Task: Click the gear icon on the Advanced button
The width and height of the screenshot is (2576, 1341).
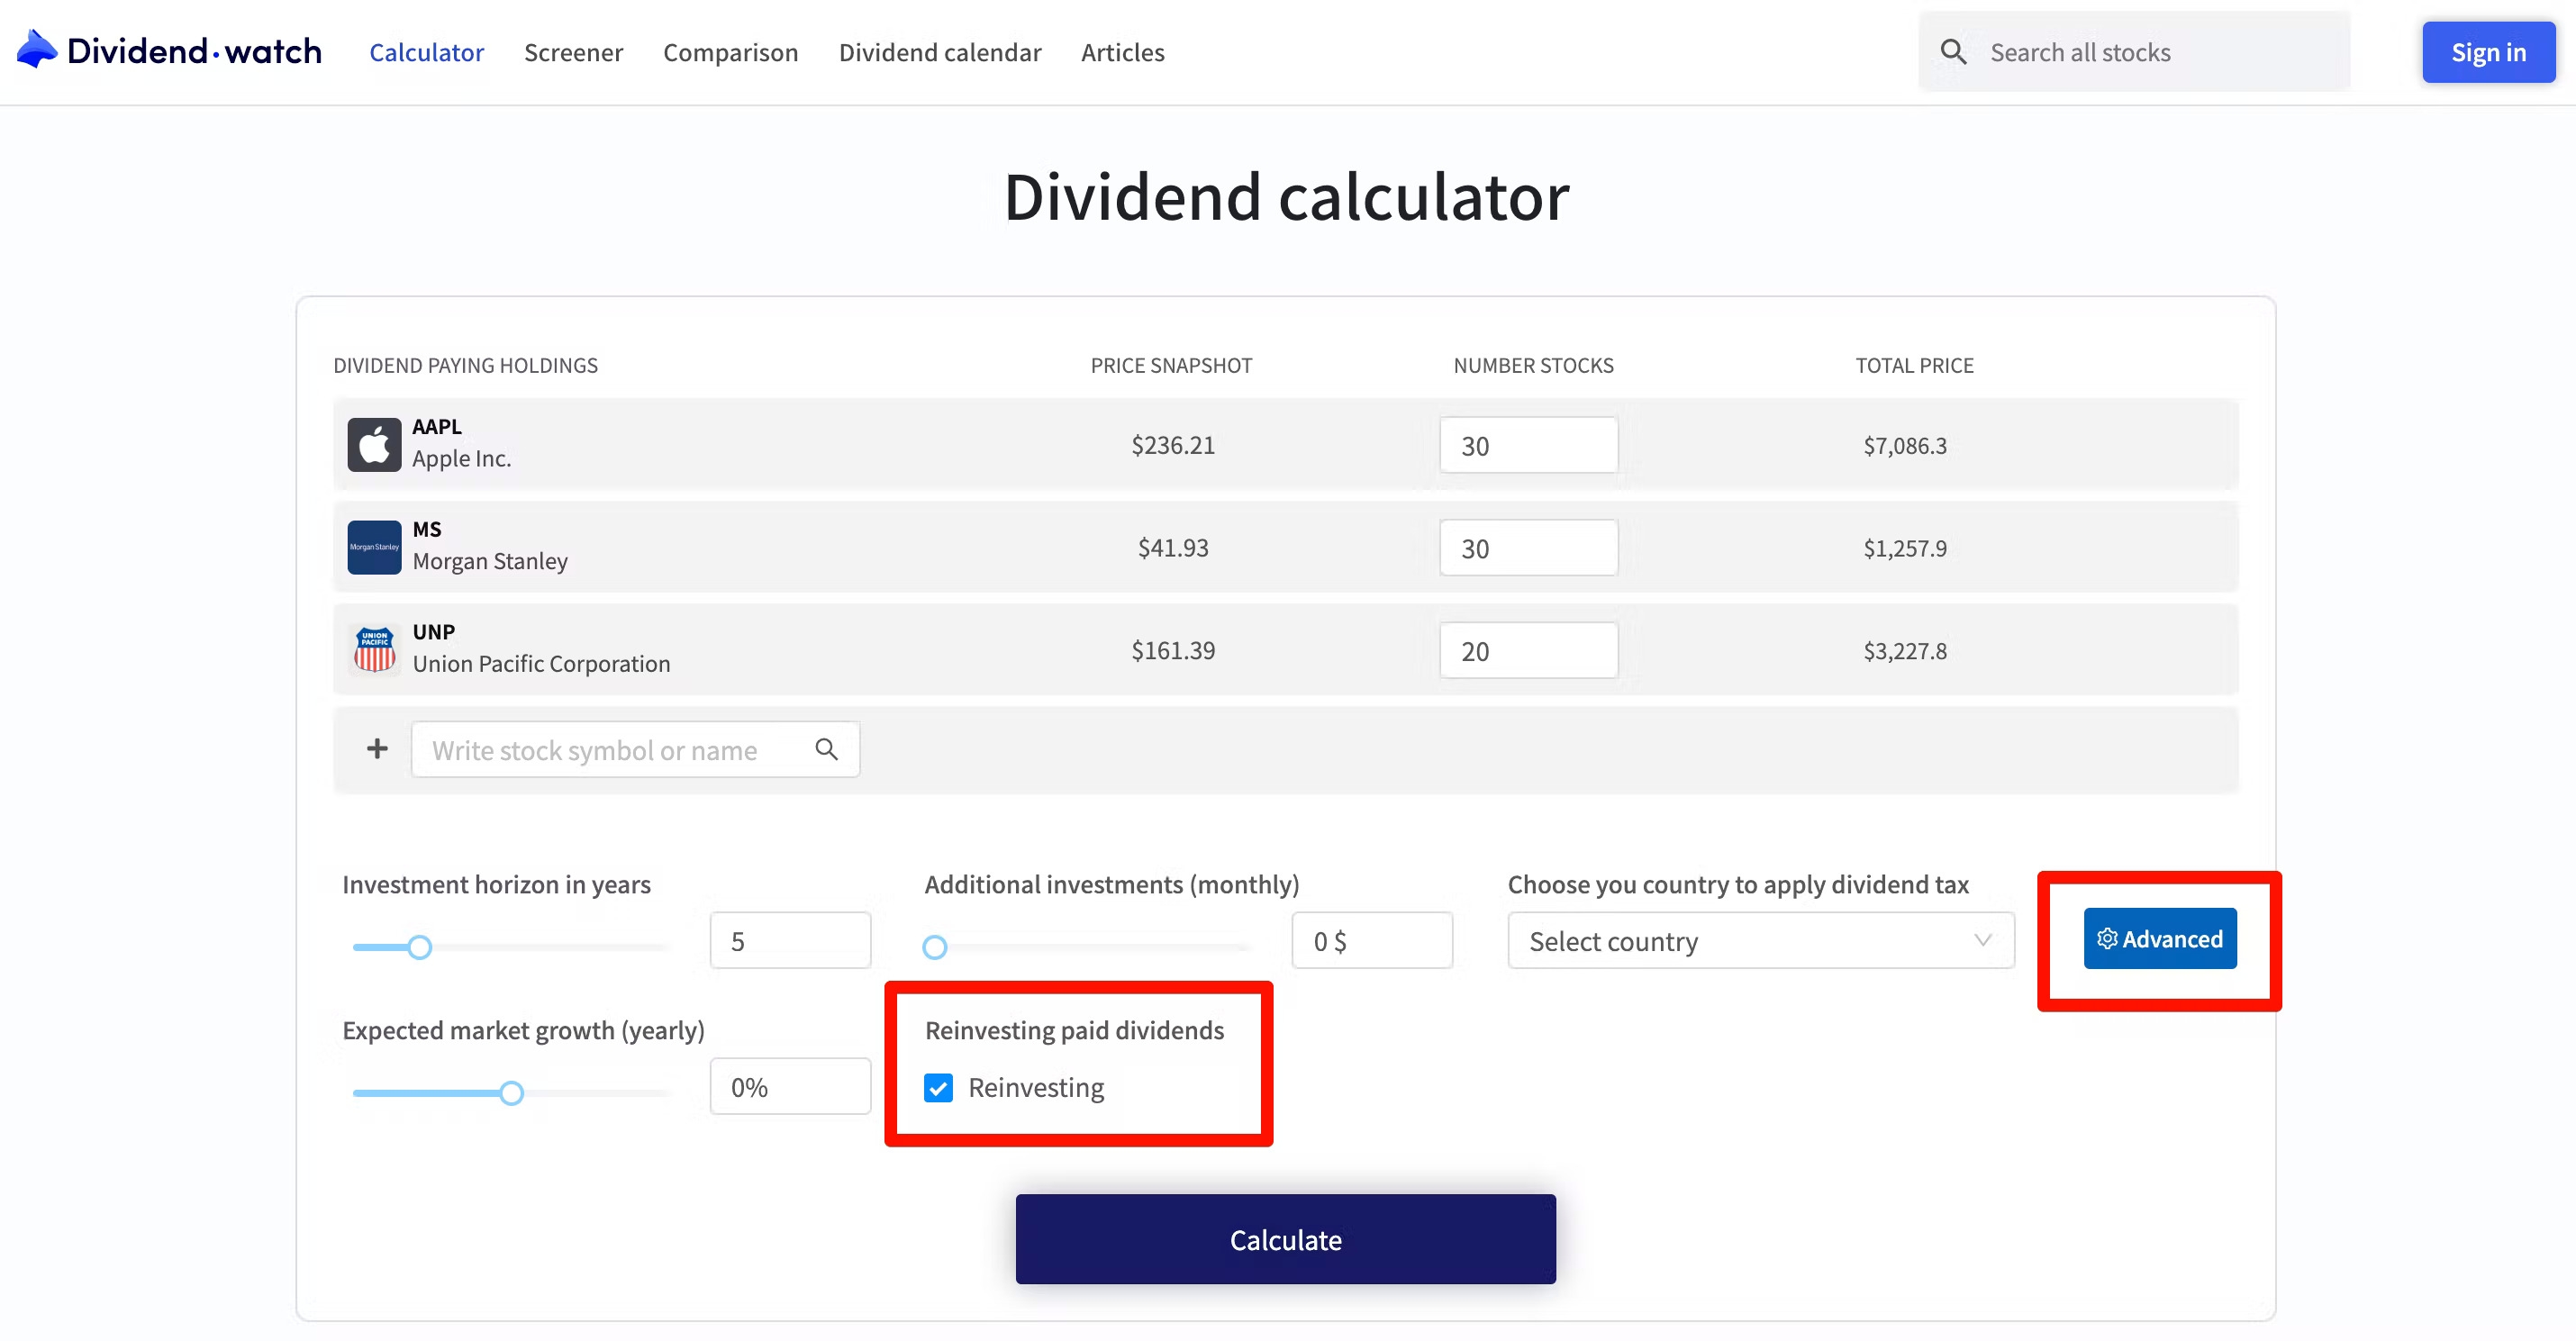Action: point(2107,938)
